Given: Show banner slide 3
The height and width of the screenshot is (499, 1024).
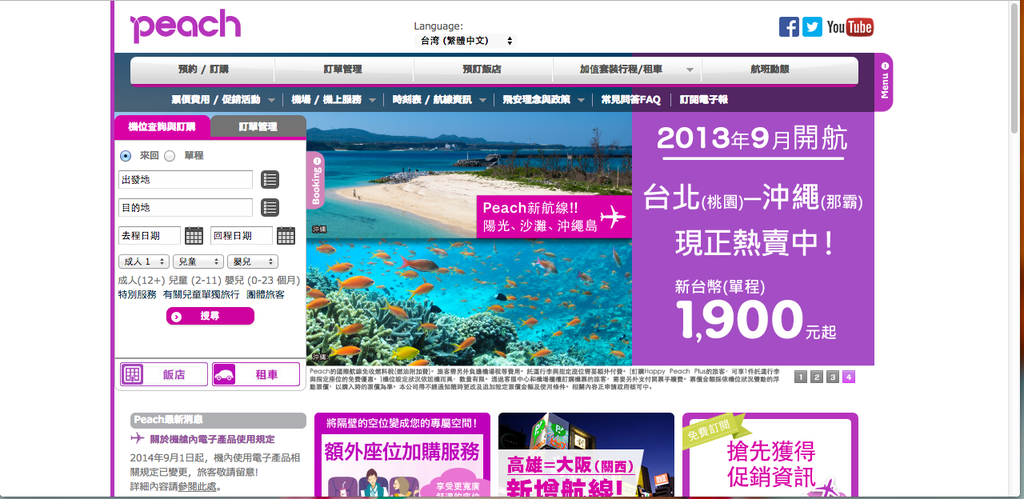Looking at the screenshot, I should pyautogui.click(x=832, y=376).
